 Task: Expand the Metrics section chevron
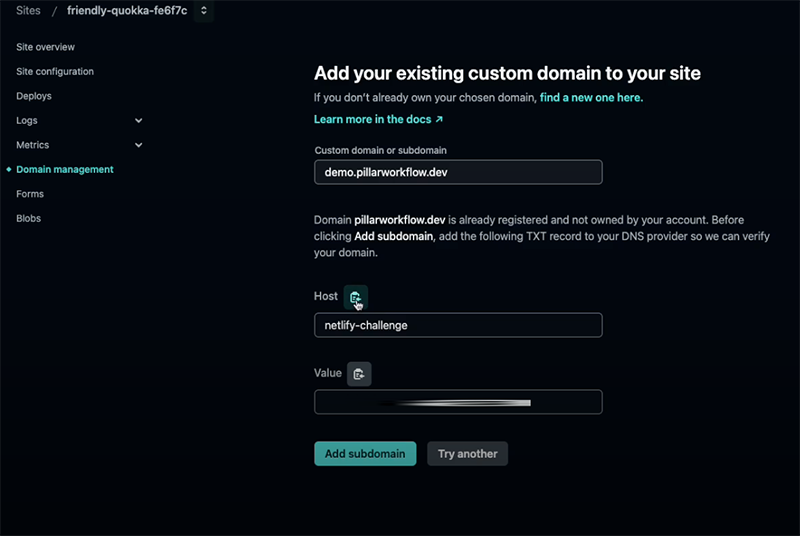(138, 145)
